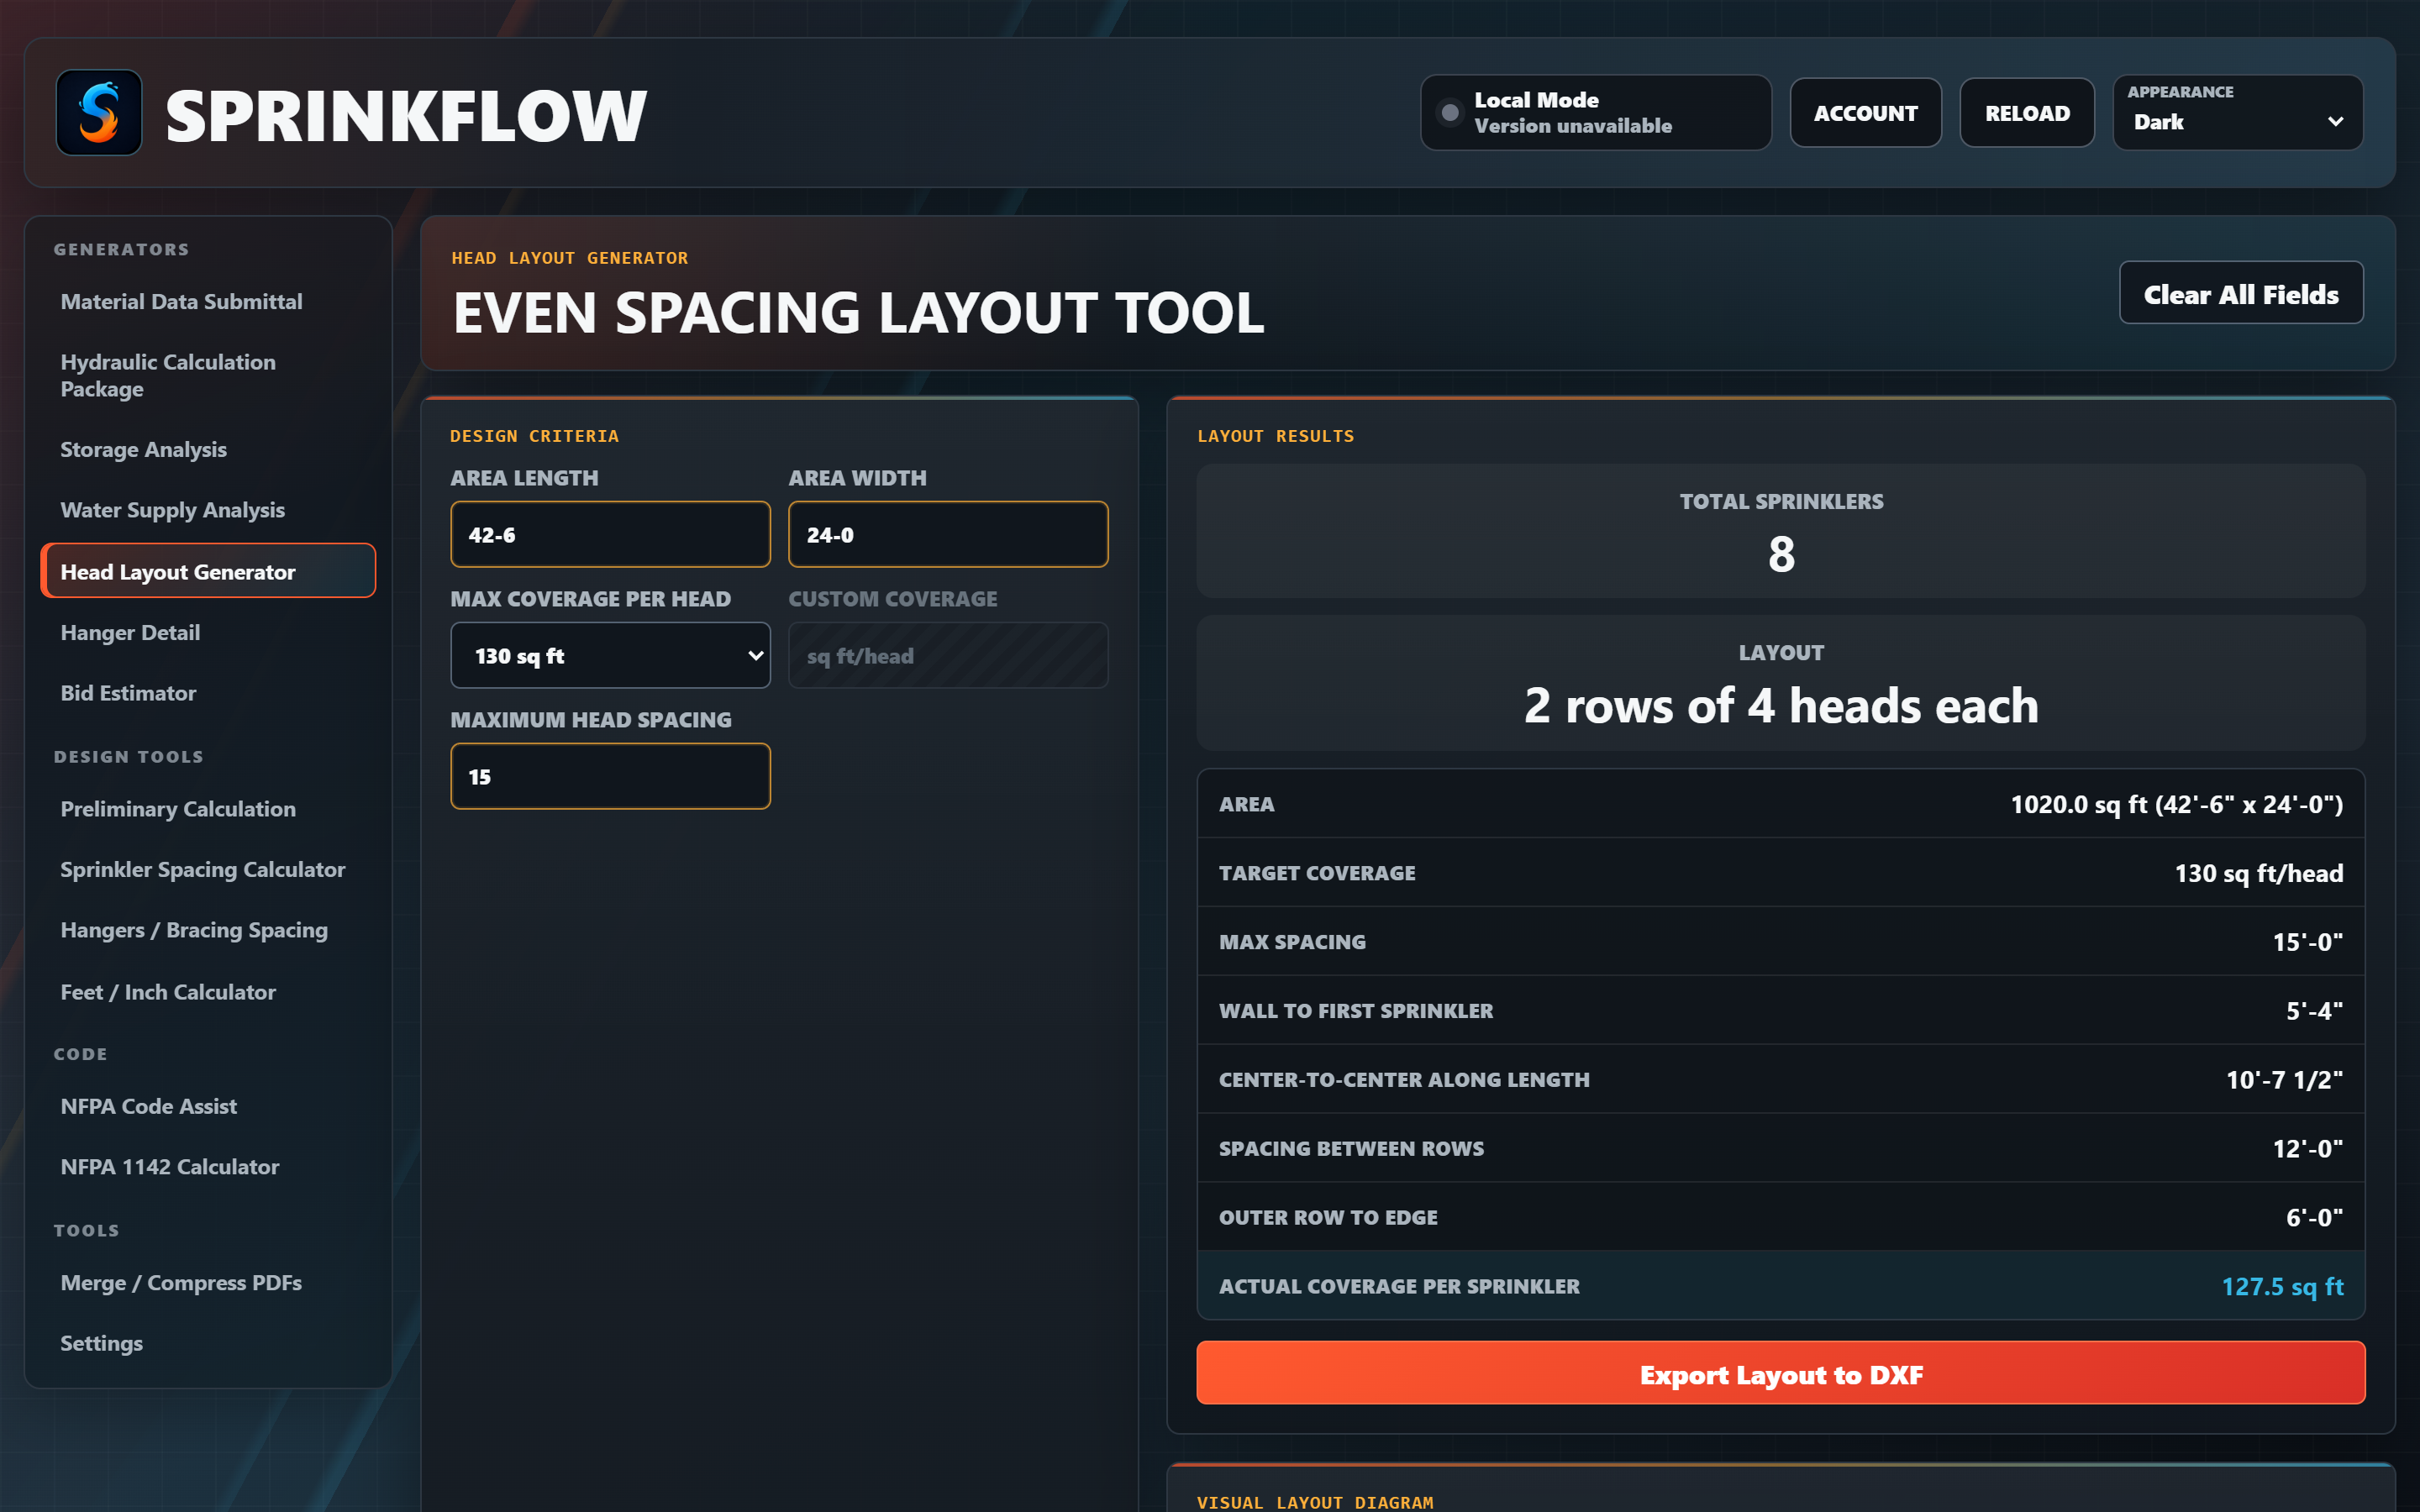The image size is (2420, 1512).
Task: Click the Area value 1020.0 sq ft
Action: (x=2176, y=805)
